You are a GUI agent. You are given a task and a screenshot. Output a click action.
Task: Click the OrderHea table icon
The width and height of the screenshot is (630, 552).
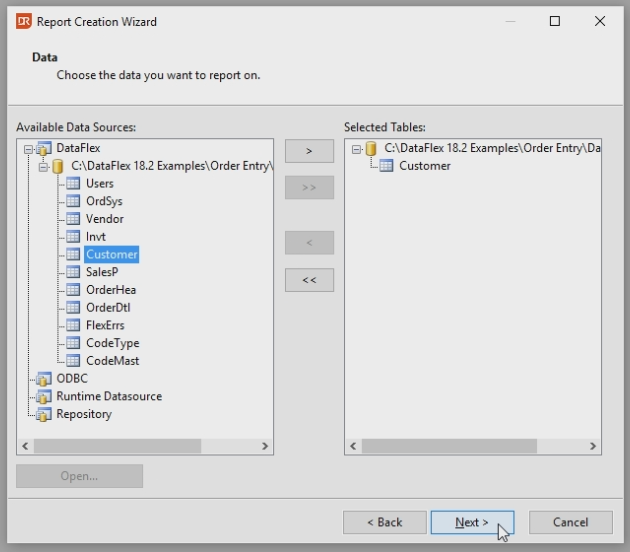tap(72, 290)
